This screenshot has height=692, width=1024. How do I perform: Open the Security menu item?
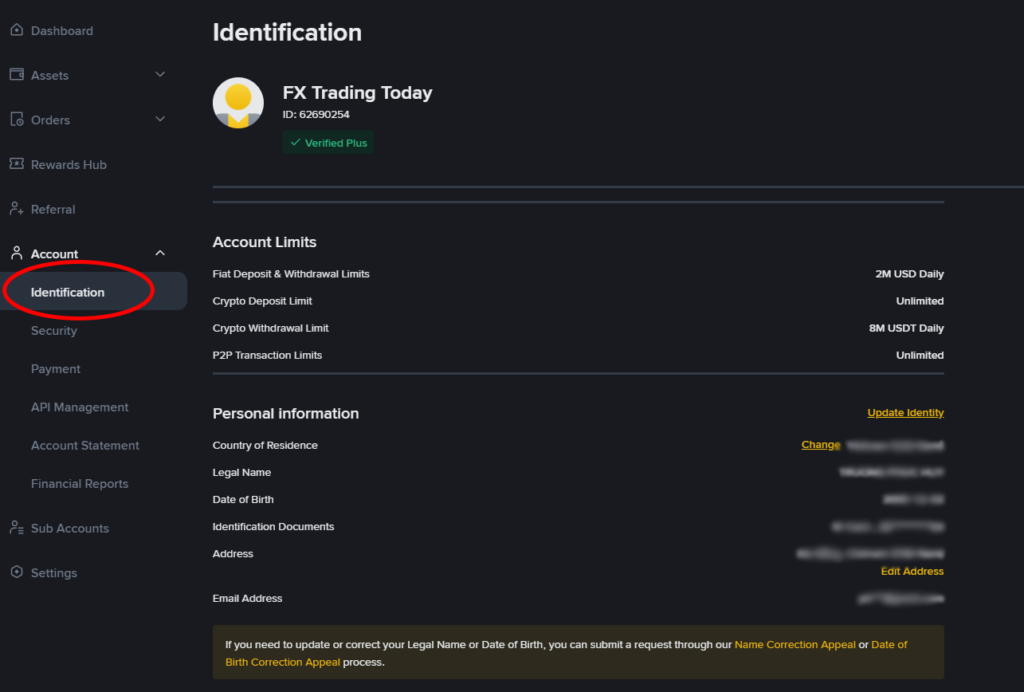54,331
